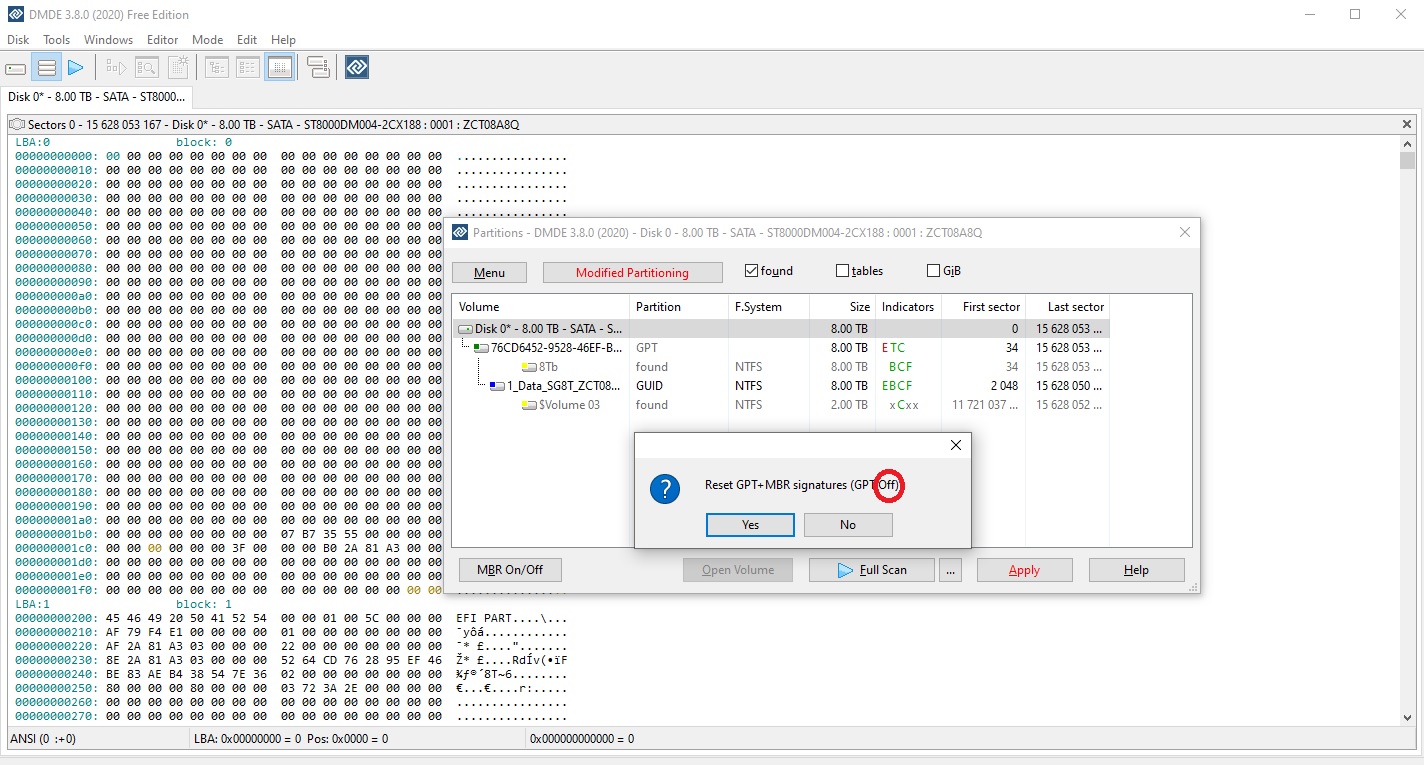Click the Select Disk drive icon in toolbar

point(16,68)
